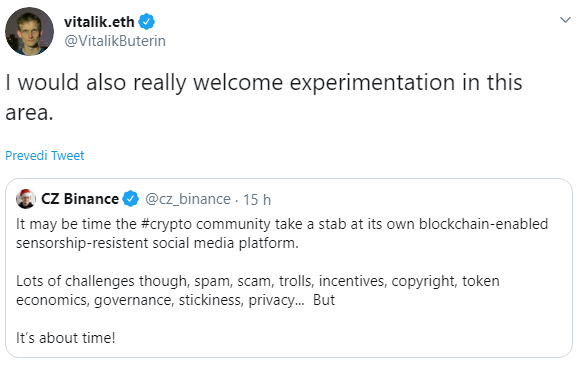This screenshot has height=373, width=582.
Task: Click CZ Binance's small Santa-hat avatar
Action: [x=26, y=199]
